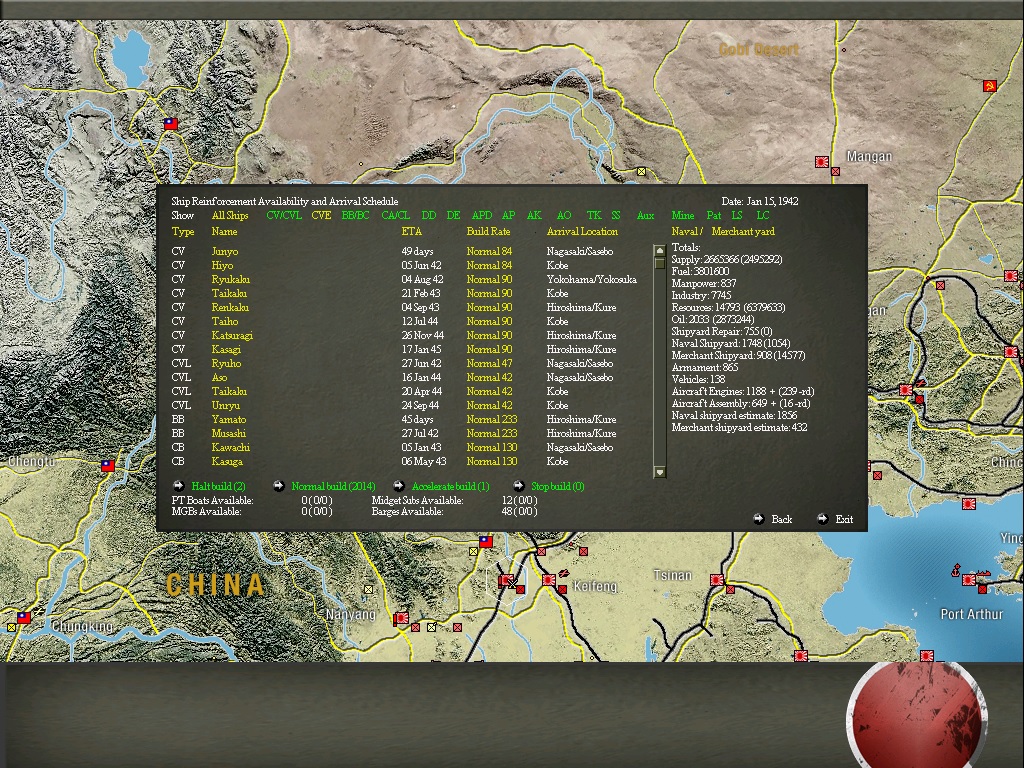The width and height of the screenshot is (1024, 768).
Task: Open carrier Taiho details
Action: pos(225,321)
